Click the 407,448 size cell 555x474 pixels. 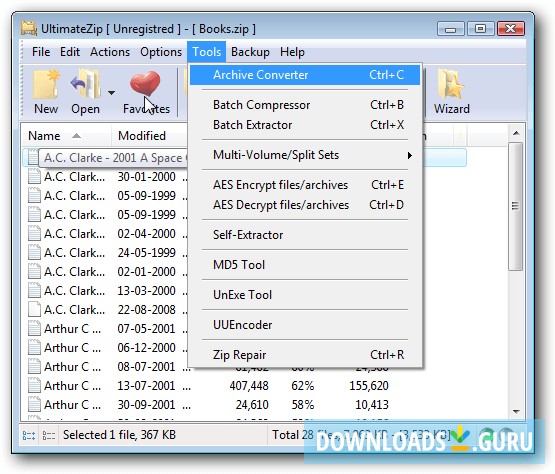[x=249, y=386]
